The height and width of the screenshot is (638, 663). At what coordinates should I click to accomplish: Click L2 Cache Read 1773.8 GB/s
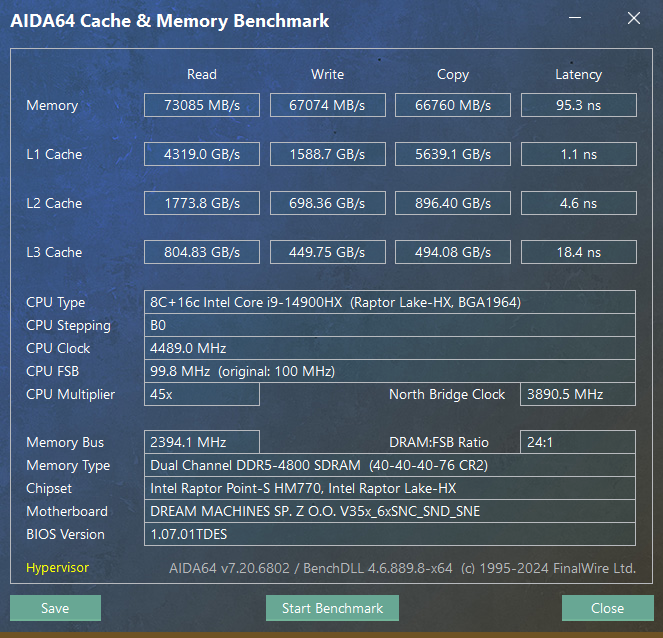pyautogui.click(x=202, y=203)
